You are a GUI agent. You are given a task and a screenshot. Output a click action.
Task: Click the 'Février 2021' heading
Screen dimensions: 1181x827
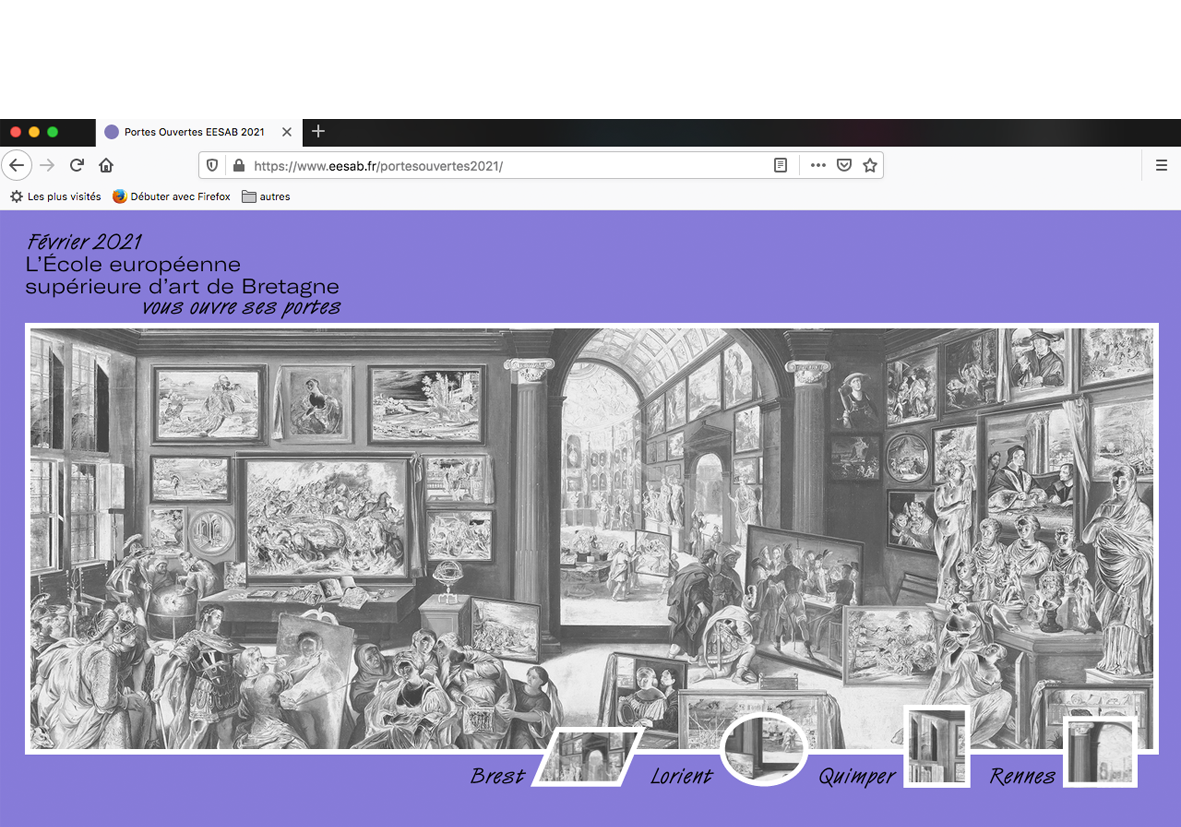(x=84, y=242)
